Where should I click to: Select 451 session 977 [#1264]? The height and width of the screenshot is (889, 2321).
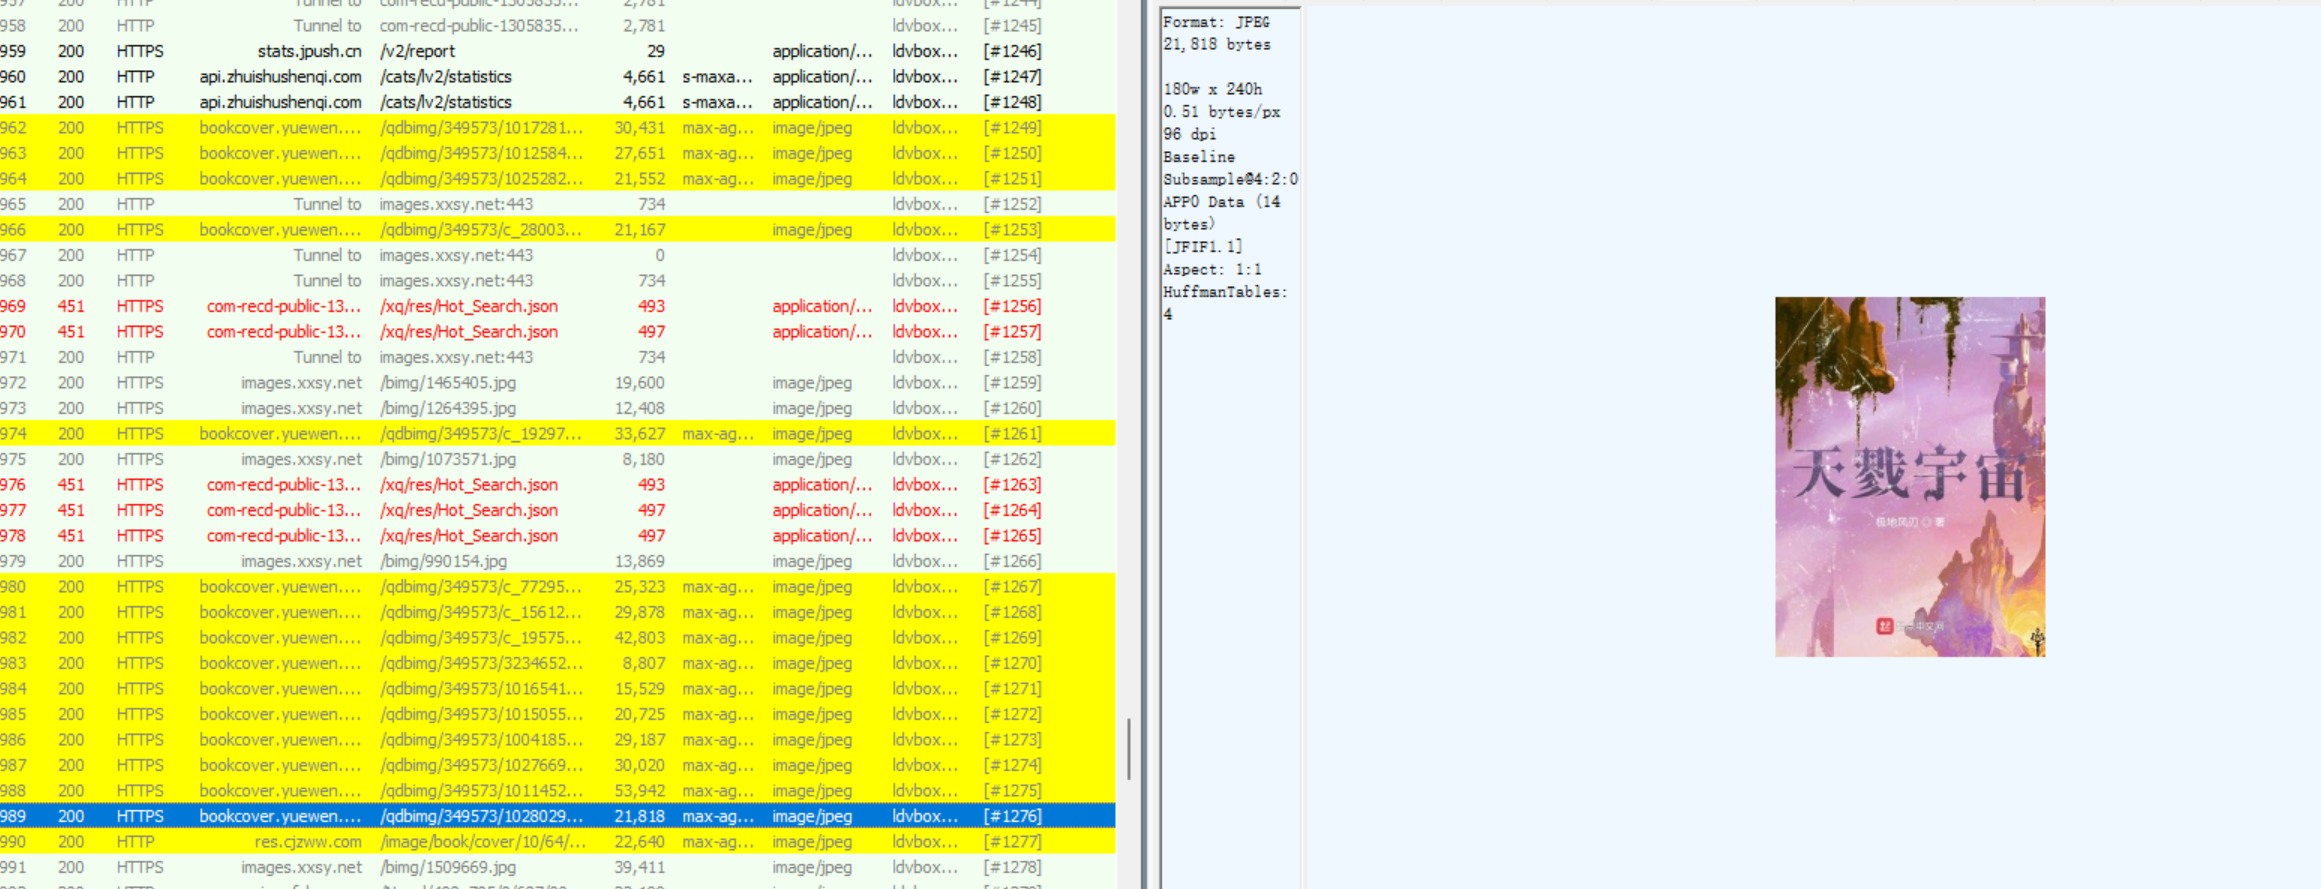click(558, 510)
